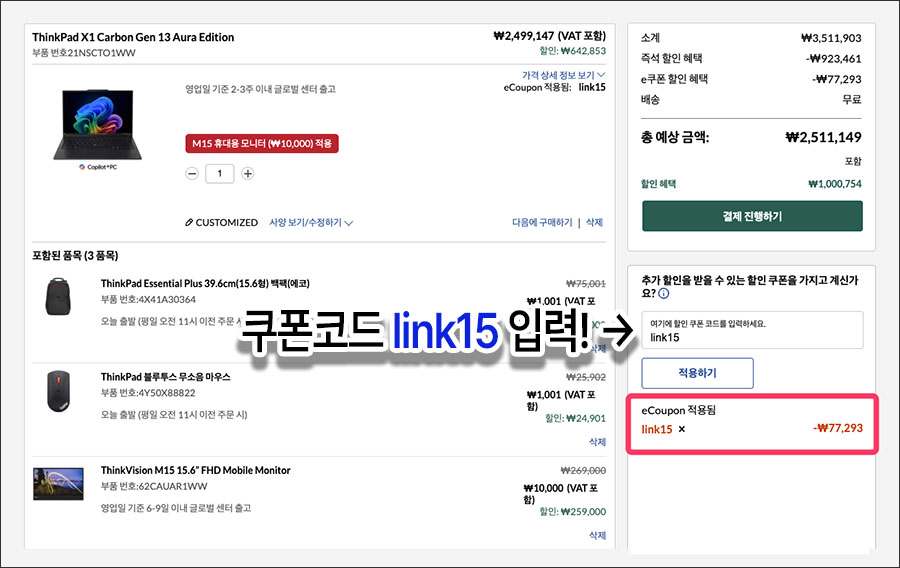
Task: Remove the ThinkPad 블루투스 무소음 마우스 item
Action: (x=597, y=442)
